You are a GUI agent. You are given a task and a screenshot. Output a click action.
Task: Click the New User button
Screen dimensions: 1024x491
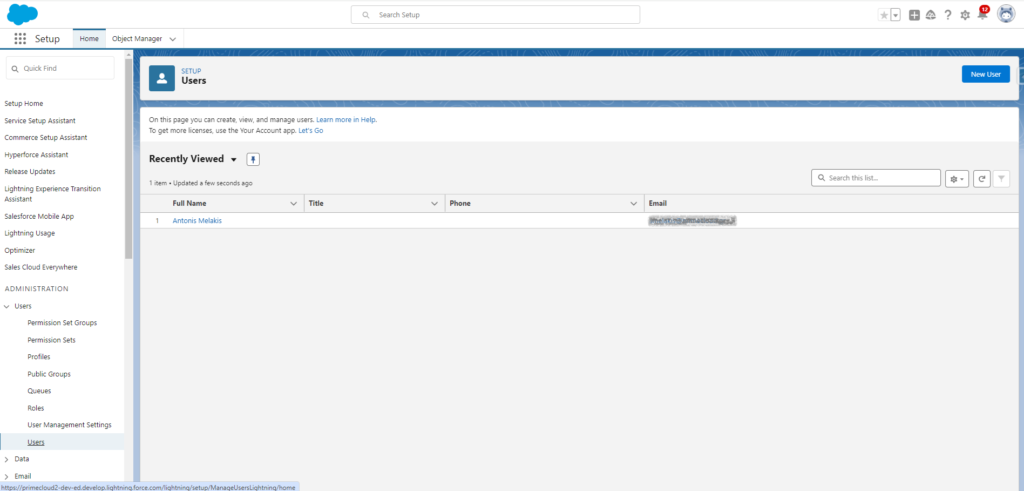click(985, 74)
